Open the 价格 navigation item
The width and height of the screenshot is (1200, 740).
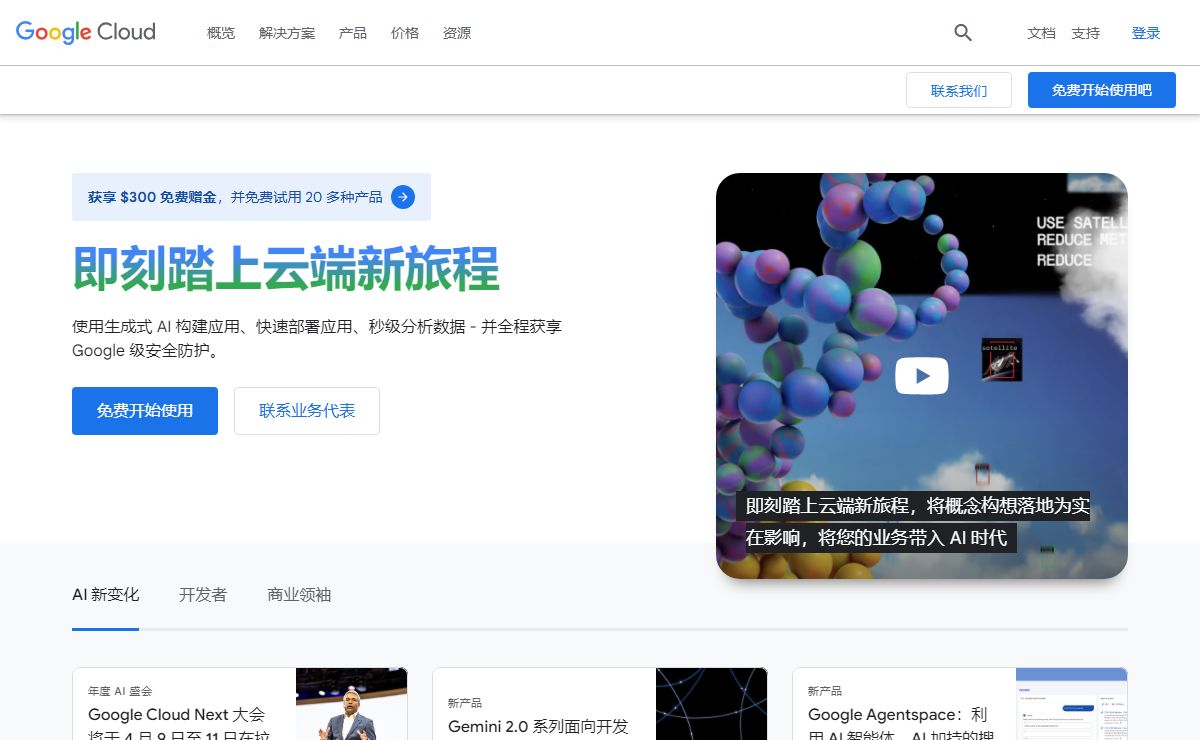[x=405, y=33]
